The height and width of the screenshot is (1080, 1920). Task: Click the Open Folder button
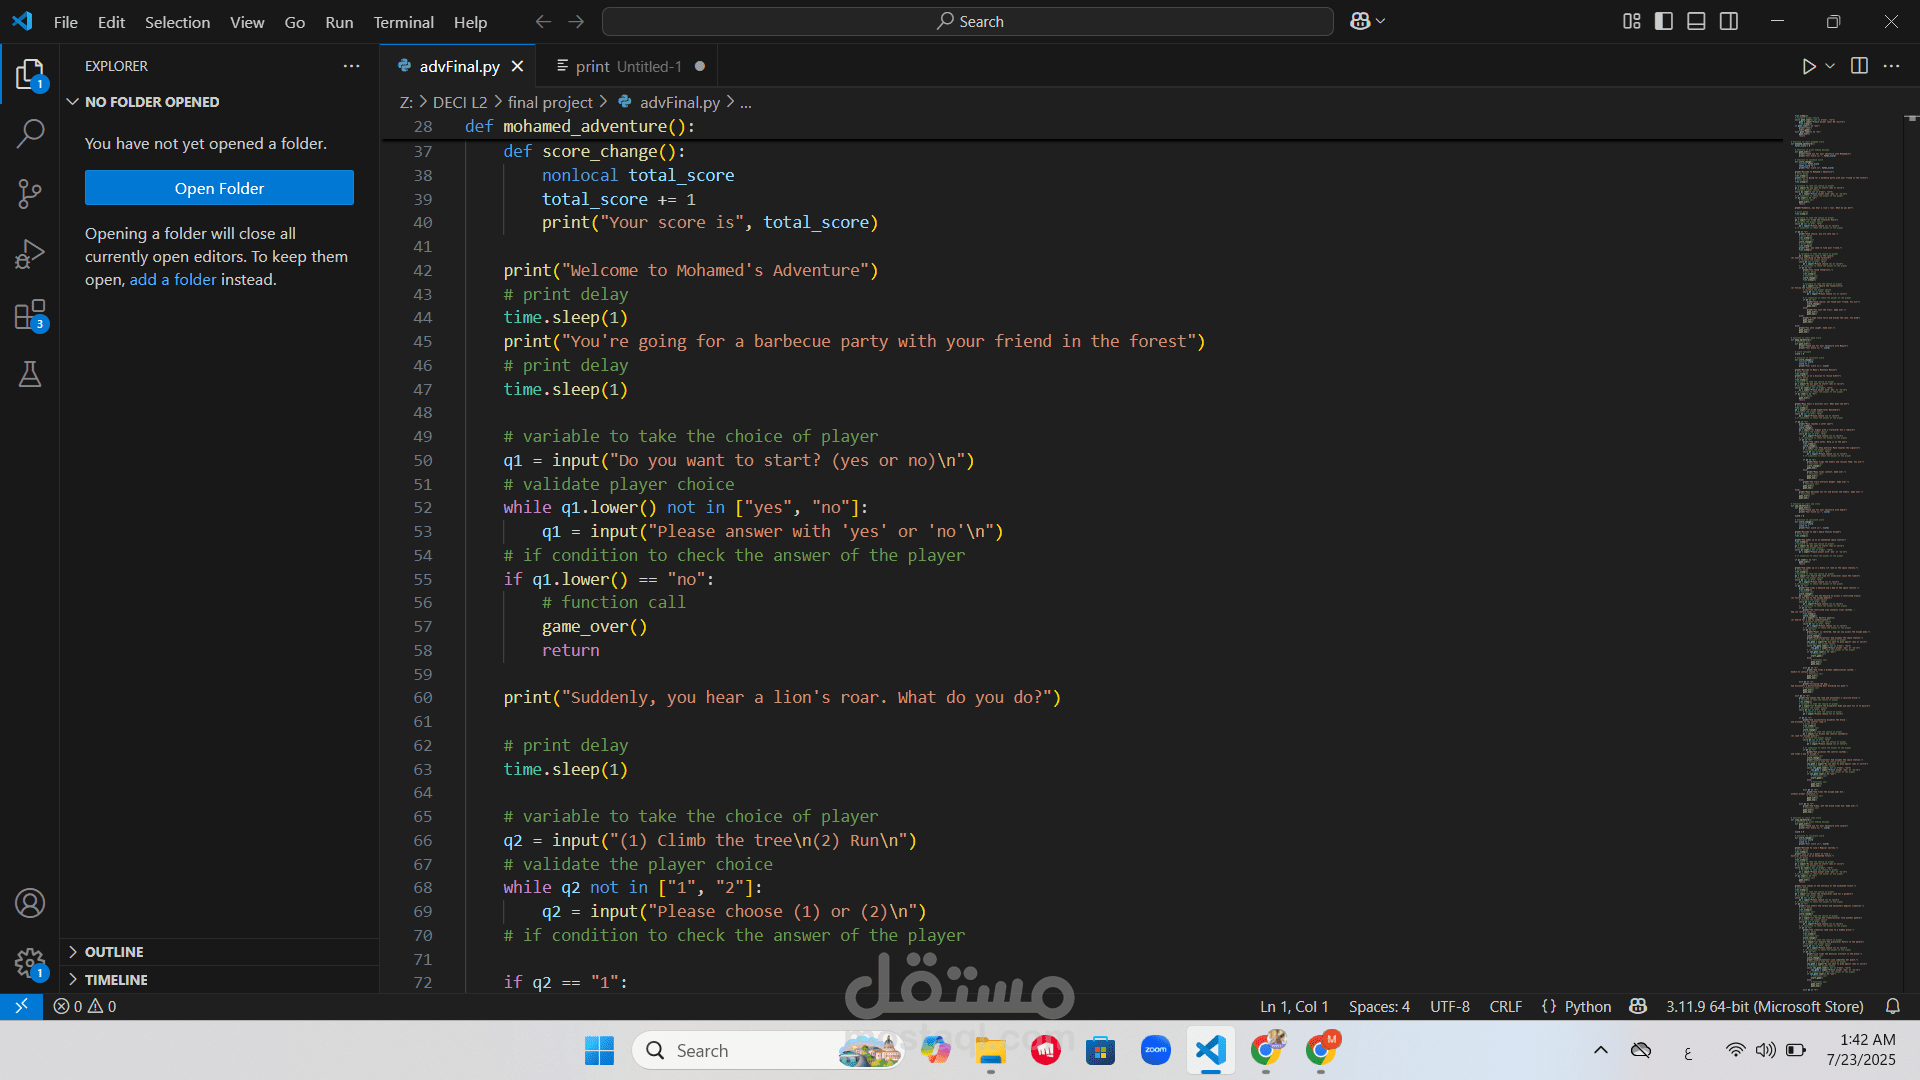click(219, 188)
